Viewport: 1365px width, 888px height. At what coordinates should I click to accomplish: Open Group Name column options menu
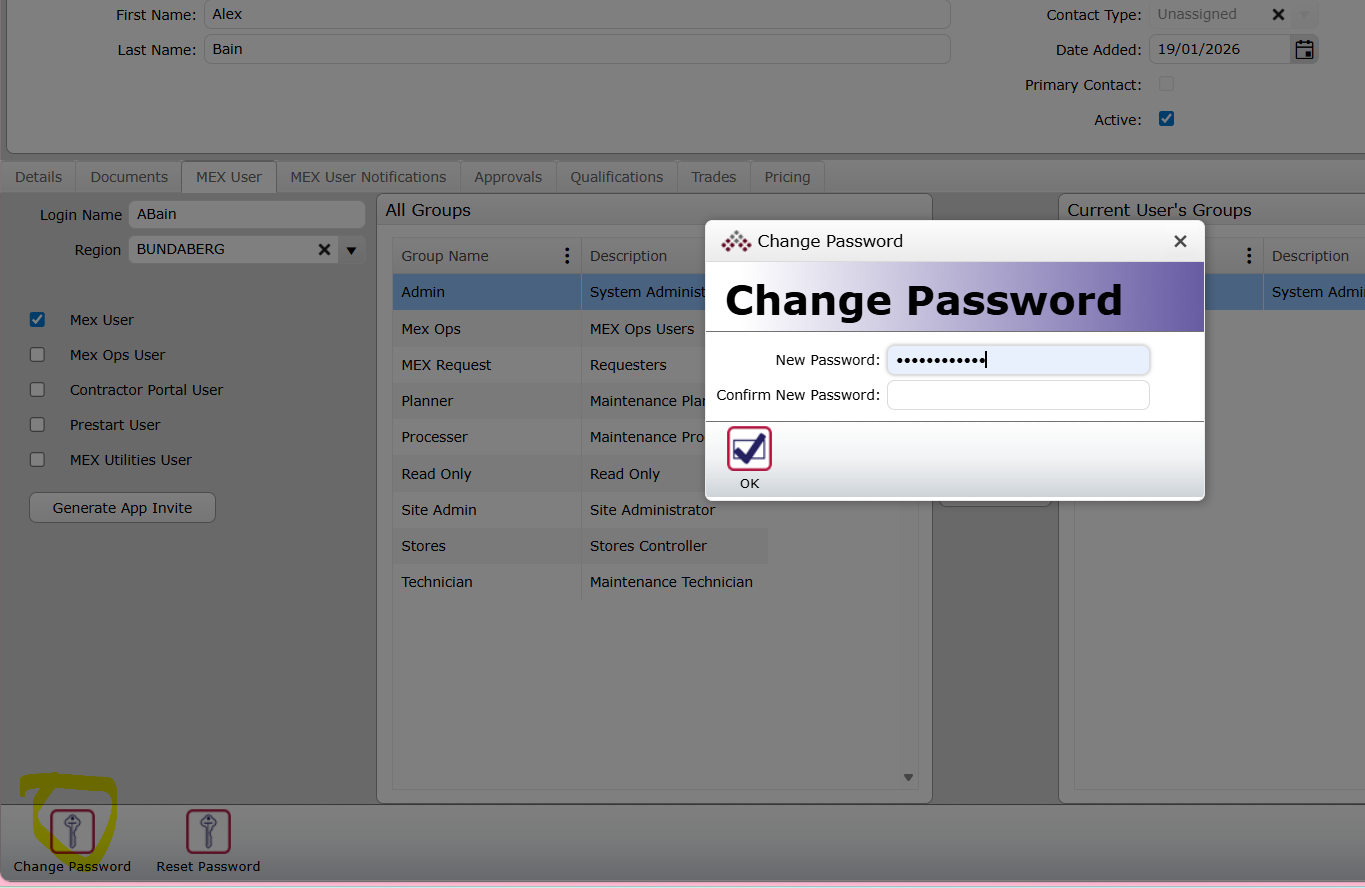click(567, 256)
